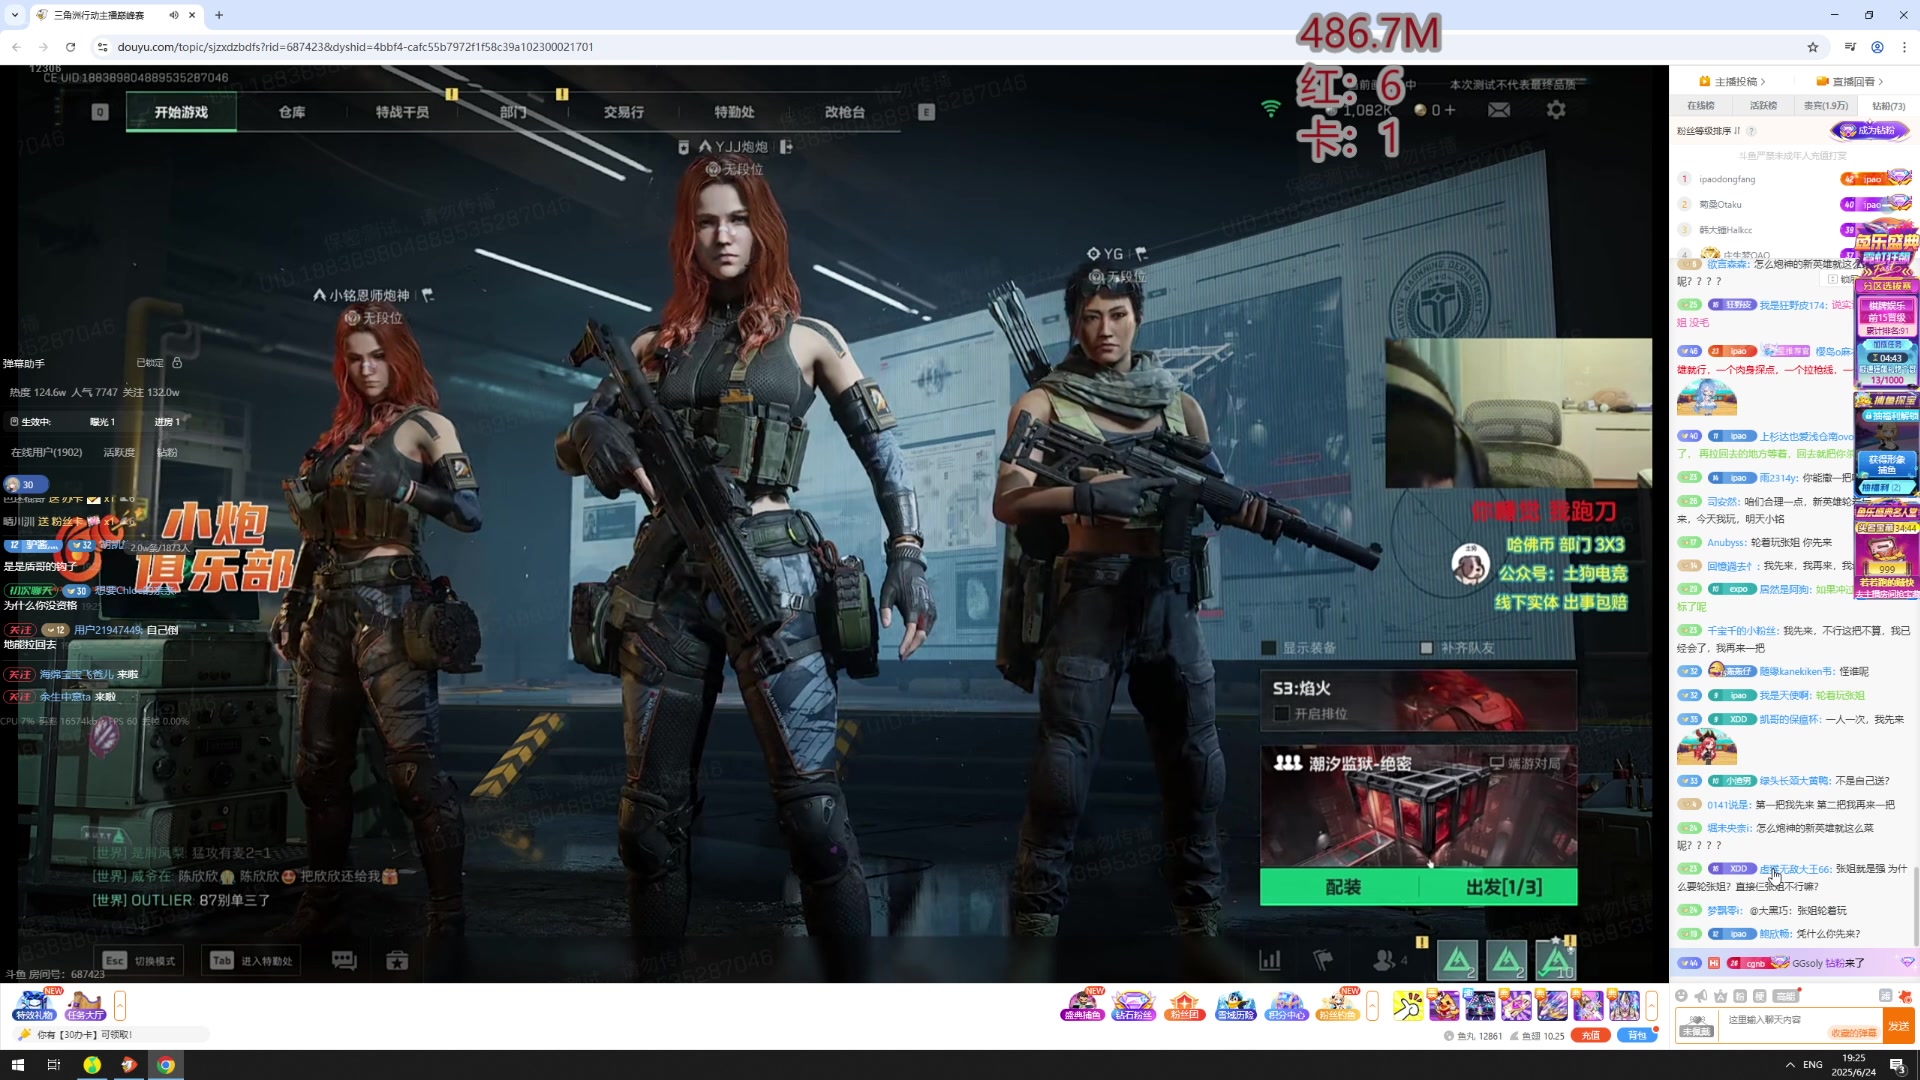Click the in-game mail envelope icon
Image resolution: width=1920 pixels, height=1080 pixels.
[1499, 110]
